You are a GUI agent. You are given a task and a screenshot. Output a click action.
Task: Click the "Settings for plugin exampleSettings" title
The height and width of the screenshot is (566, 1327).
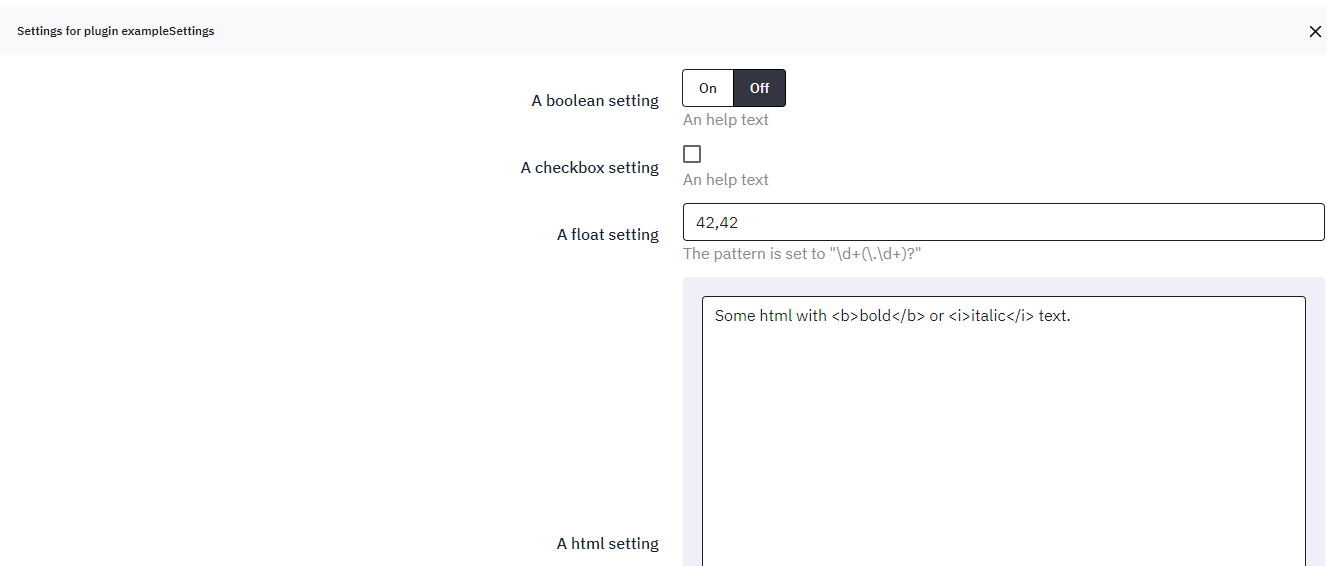coord(116,31)
